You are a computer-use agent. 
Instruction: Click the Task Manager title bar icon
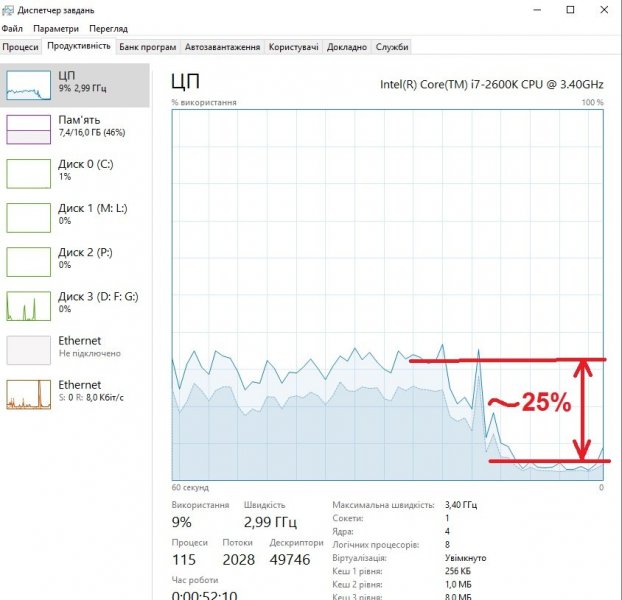9,10
